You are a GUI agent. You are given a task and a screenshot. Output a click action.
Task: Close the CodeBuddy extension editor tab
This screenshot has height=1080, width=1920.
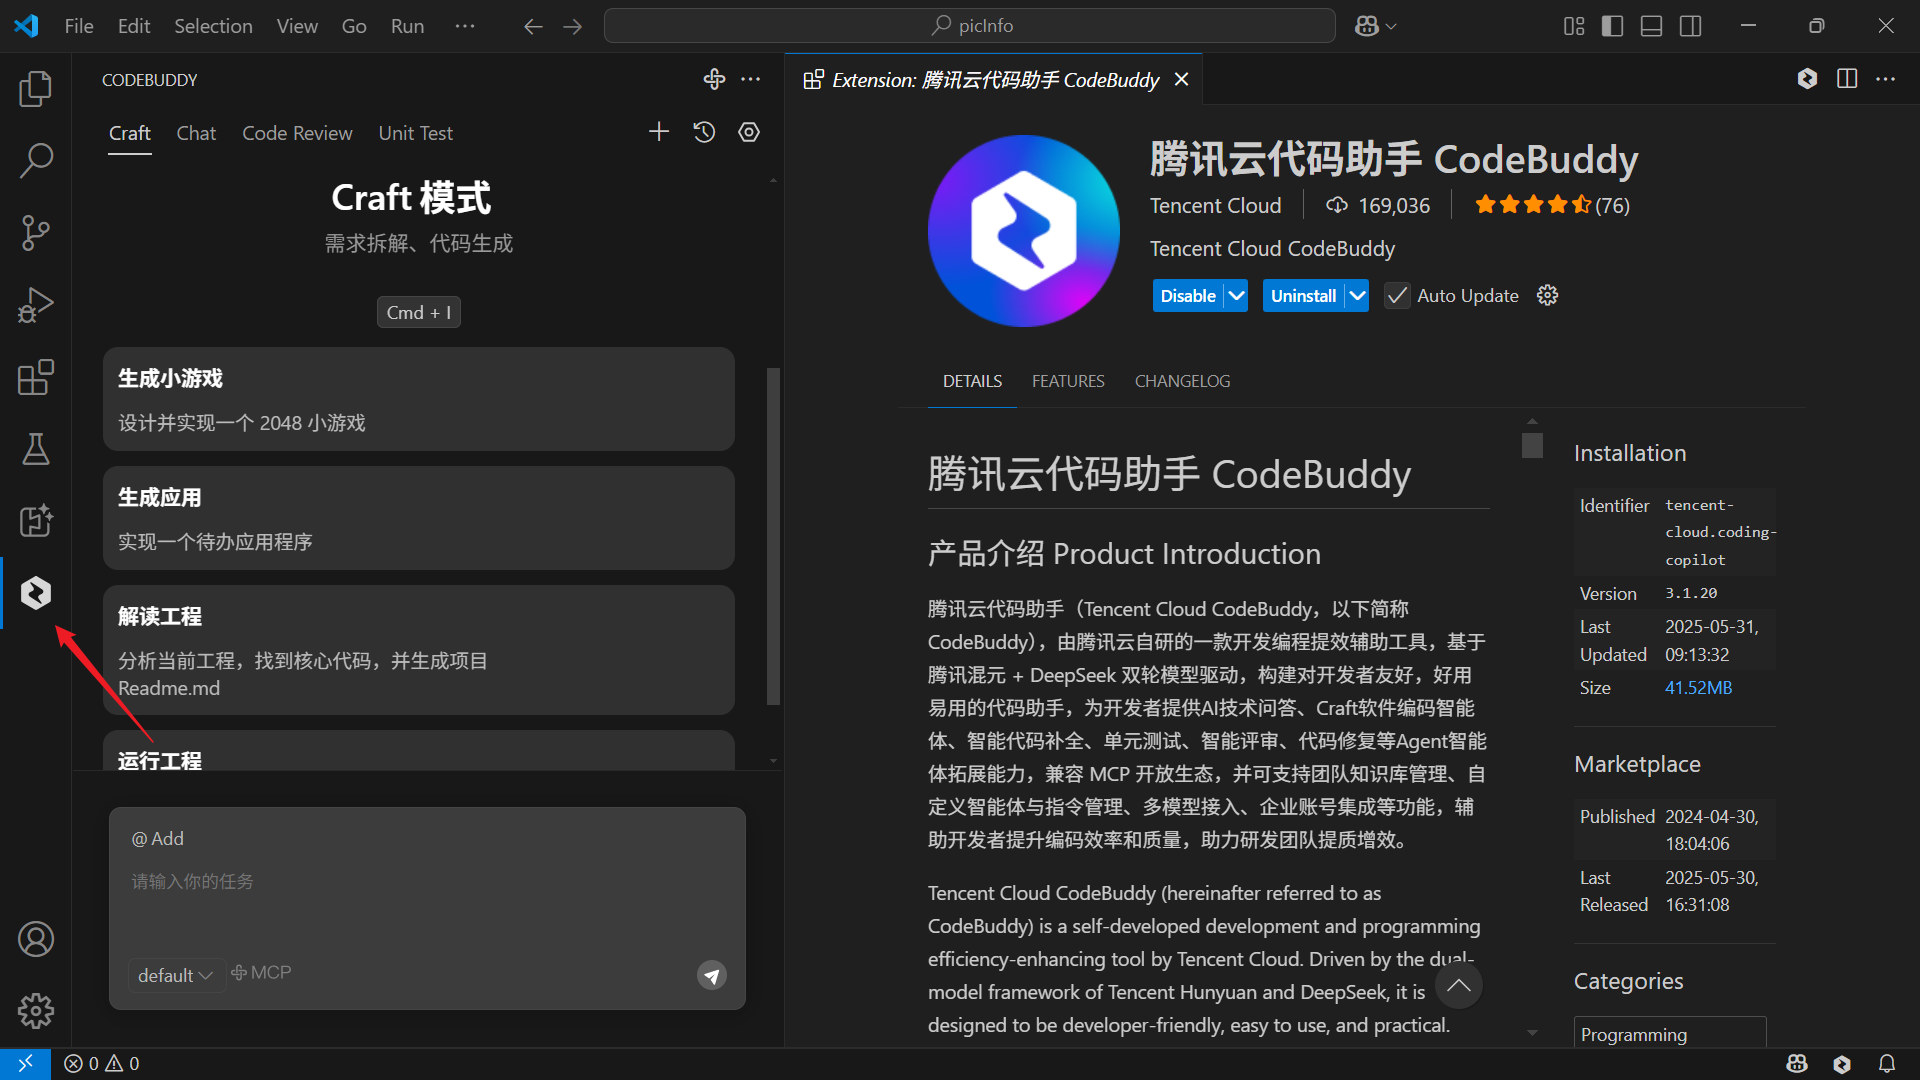pos(1181,79)
